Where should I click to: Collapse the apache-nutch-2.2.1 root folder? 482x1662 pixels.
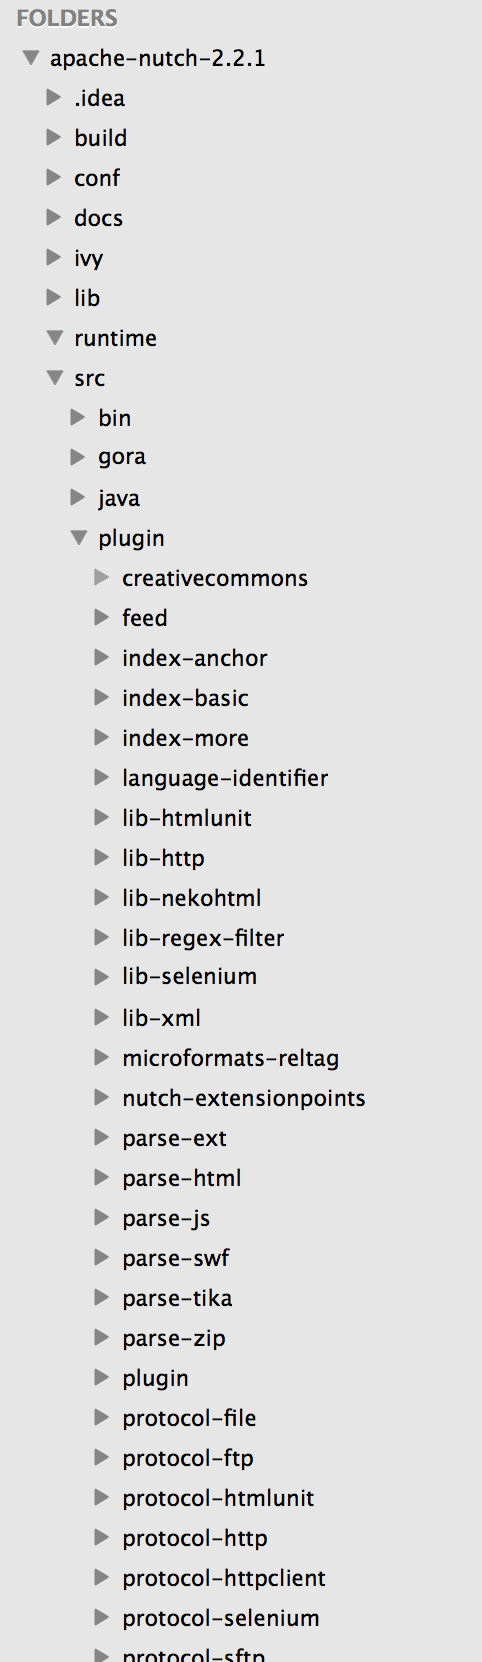pos(31,58)
